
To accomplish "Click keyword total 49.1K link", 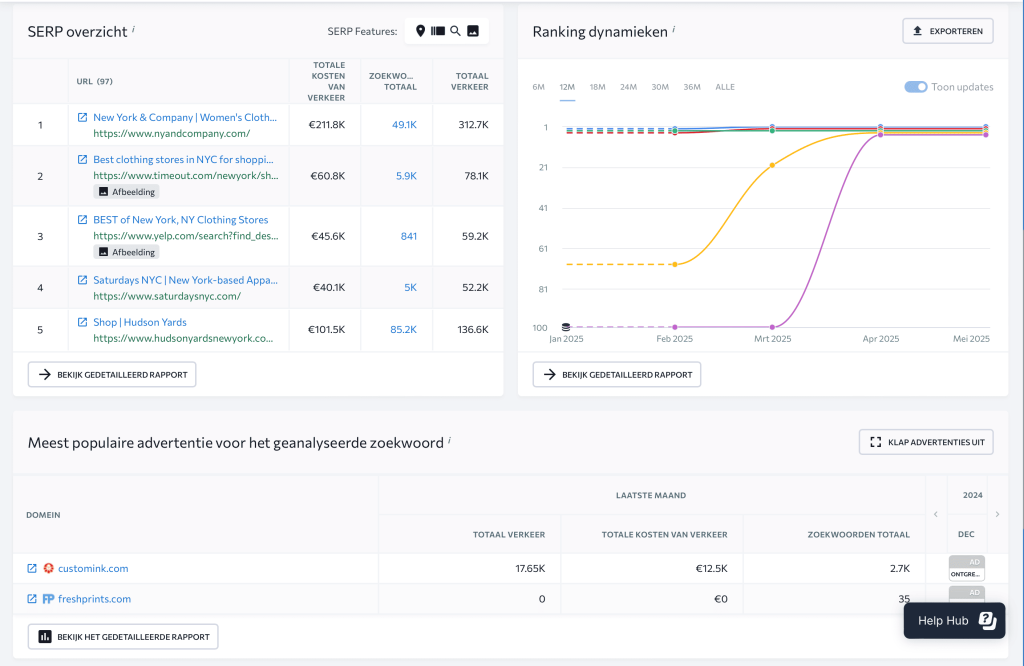I will (x=404, y=125).
